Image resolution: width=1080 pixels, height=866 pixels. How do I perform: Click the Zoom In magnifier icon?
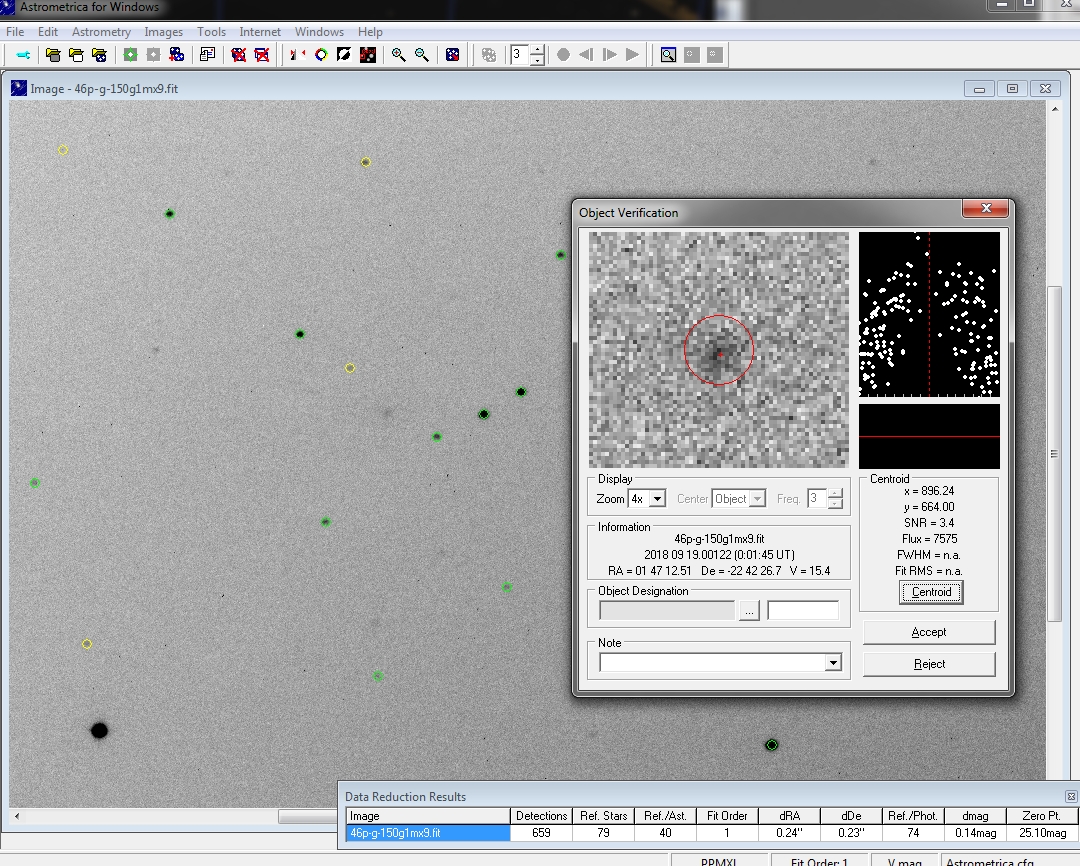398,55
